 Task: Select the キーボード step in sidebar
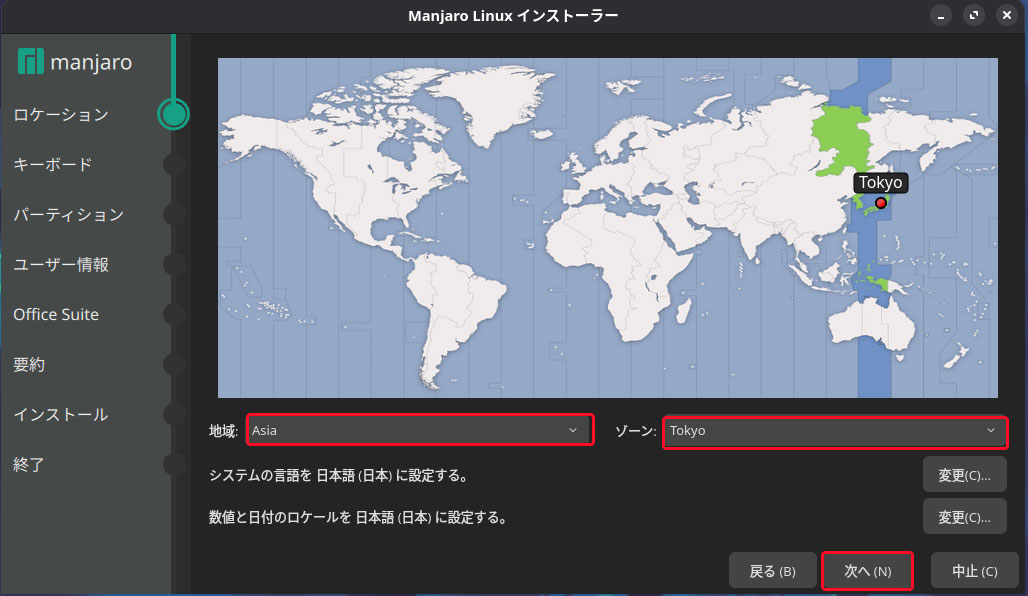pyautogui.click(x=53, y=165)
